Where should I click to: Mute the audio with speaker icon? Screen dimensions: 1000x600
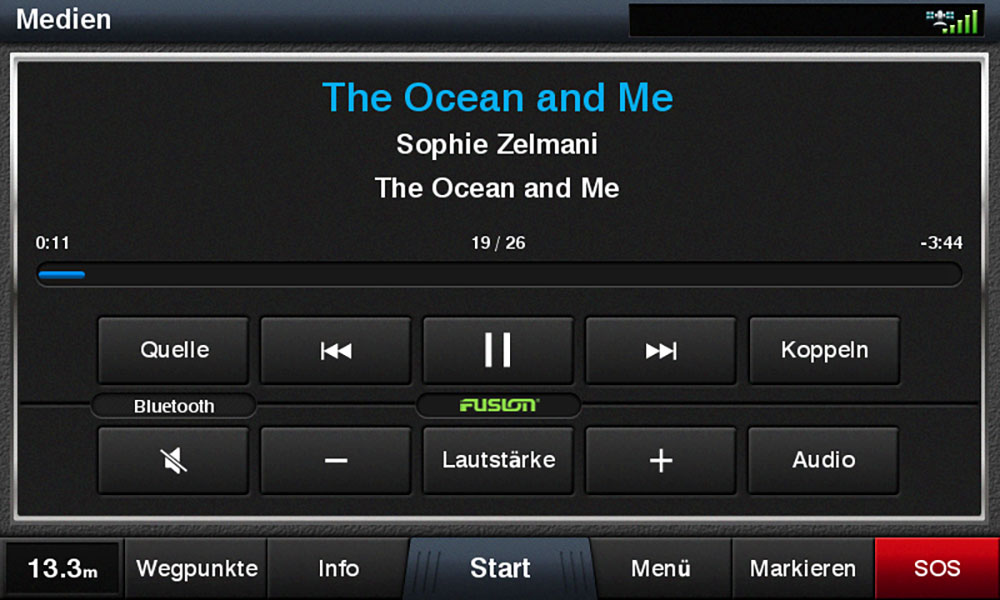pos(173,460)
